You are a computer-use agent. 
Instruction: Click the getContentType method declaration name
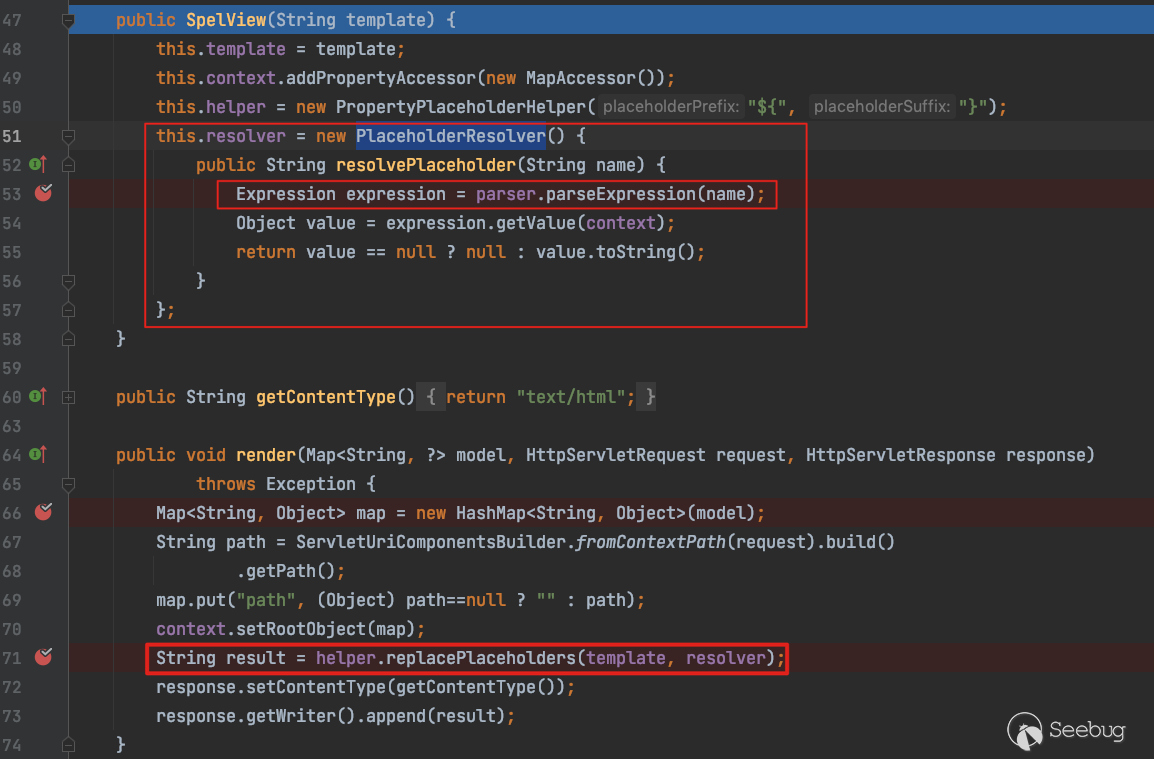coord(326,397)
